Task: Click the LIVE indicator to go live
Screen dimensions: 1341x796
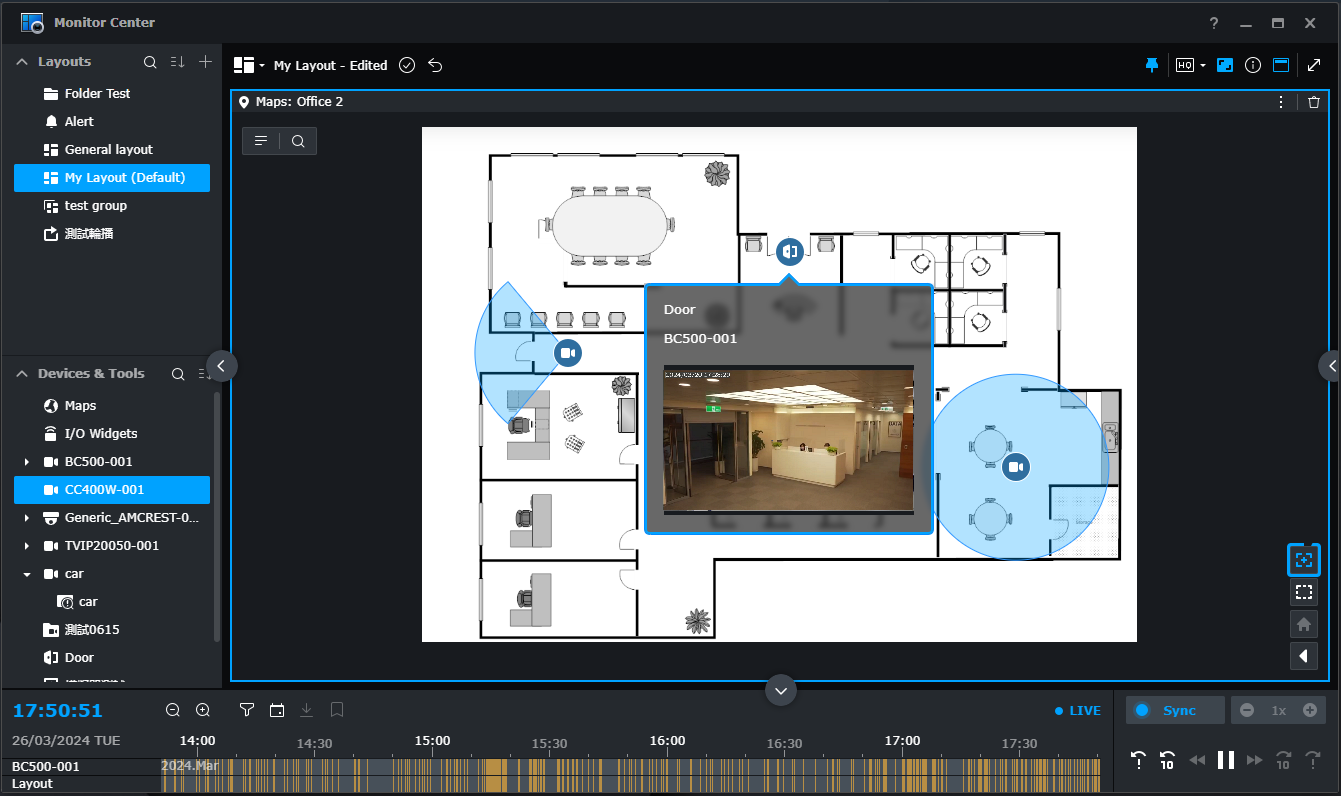Action: [x=1077, y=710]
